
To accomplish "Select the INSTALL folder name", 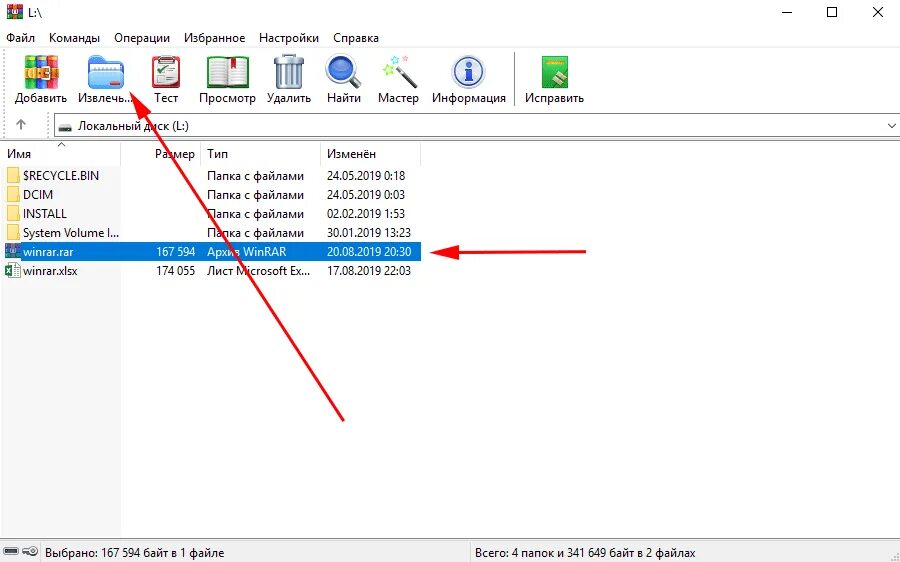I will (45, 214).
